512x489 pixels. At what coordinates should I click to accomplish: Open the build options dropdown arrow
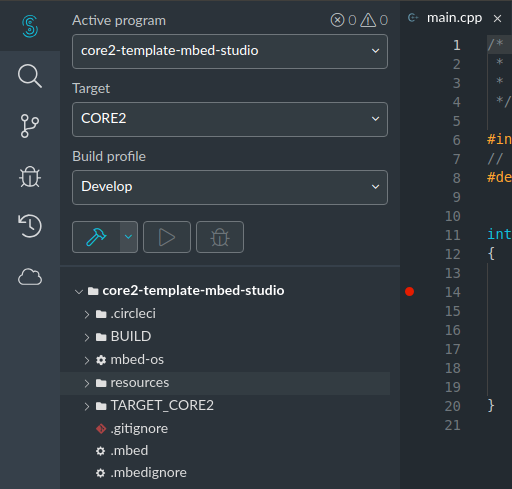coord(129,237)
